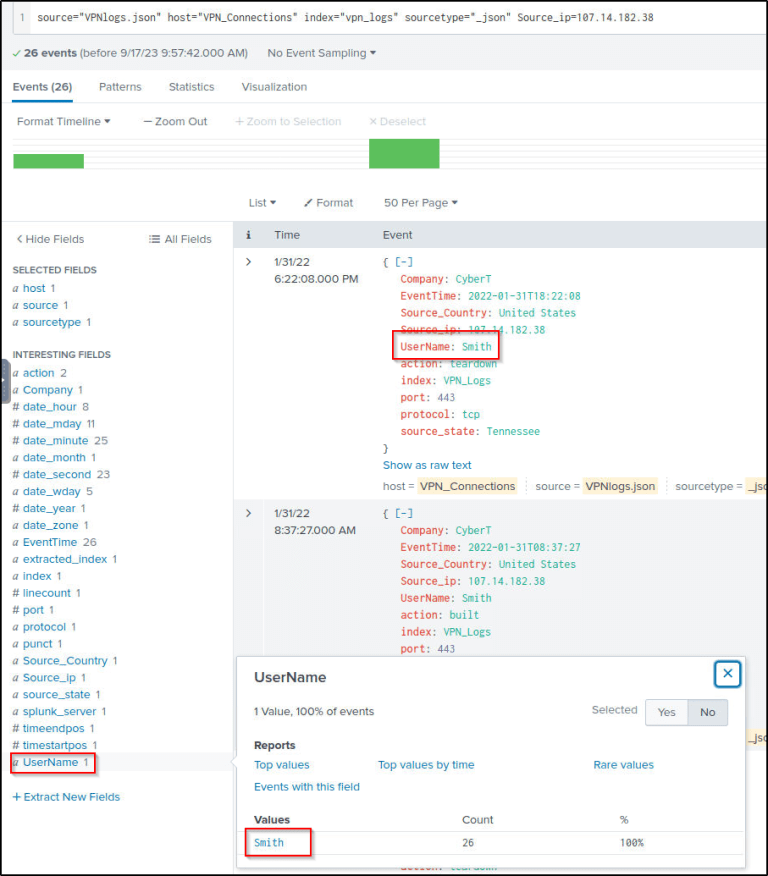Click the selected green timeline bar
The width and height of the screenshot is (768, 876).
[x=404, y=154]
